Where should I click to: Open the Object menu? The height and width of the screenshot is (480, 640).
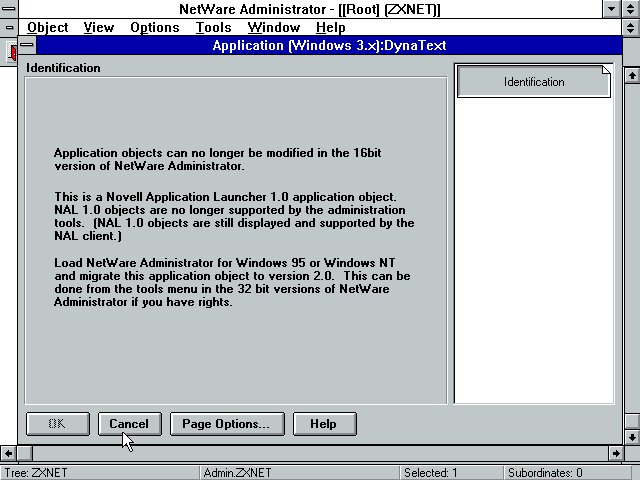tap(47, 27)
